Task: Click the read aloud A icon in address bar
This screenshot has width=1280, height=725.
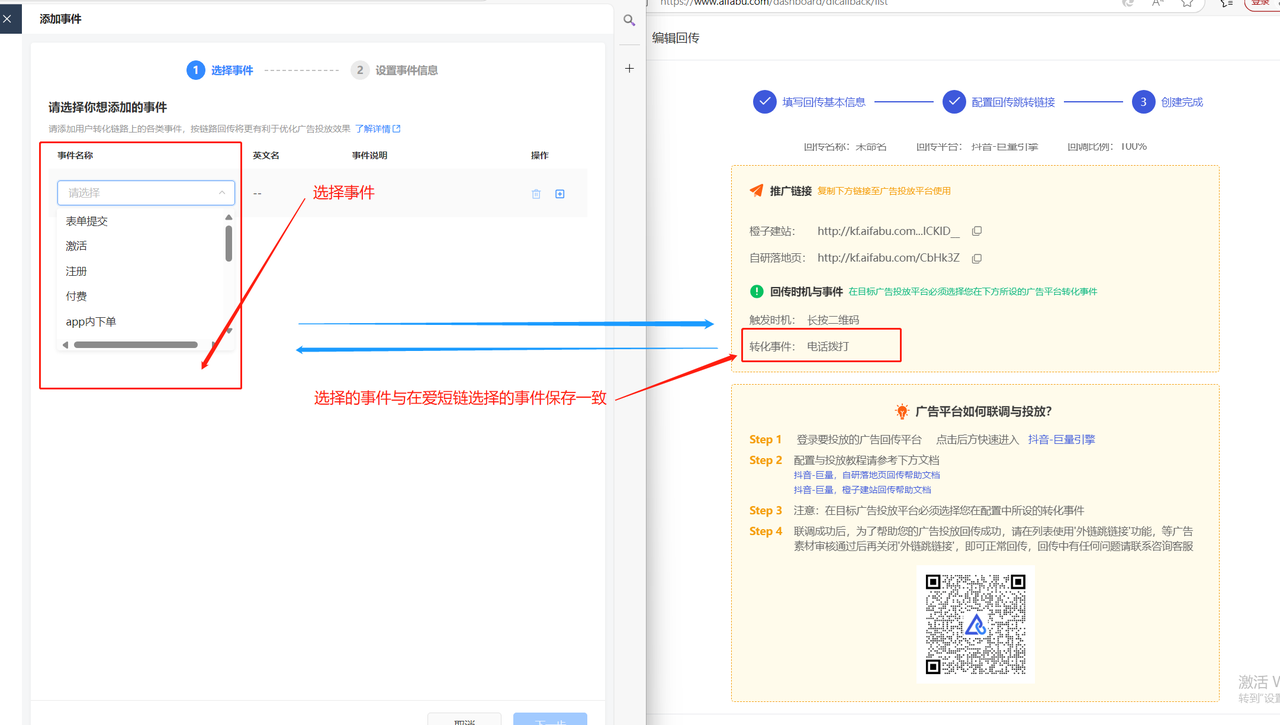Action: (1158, 3)
